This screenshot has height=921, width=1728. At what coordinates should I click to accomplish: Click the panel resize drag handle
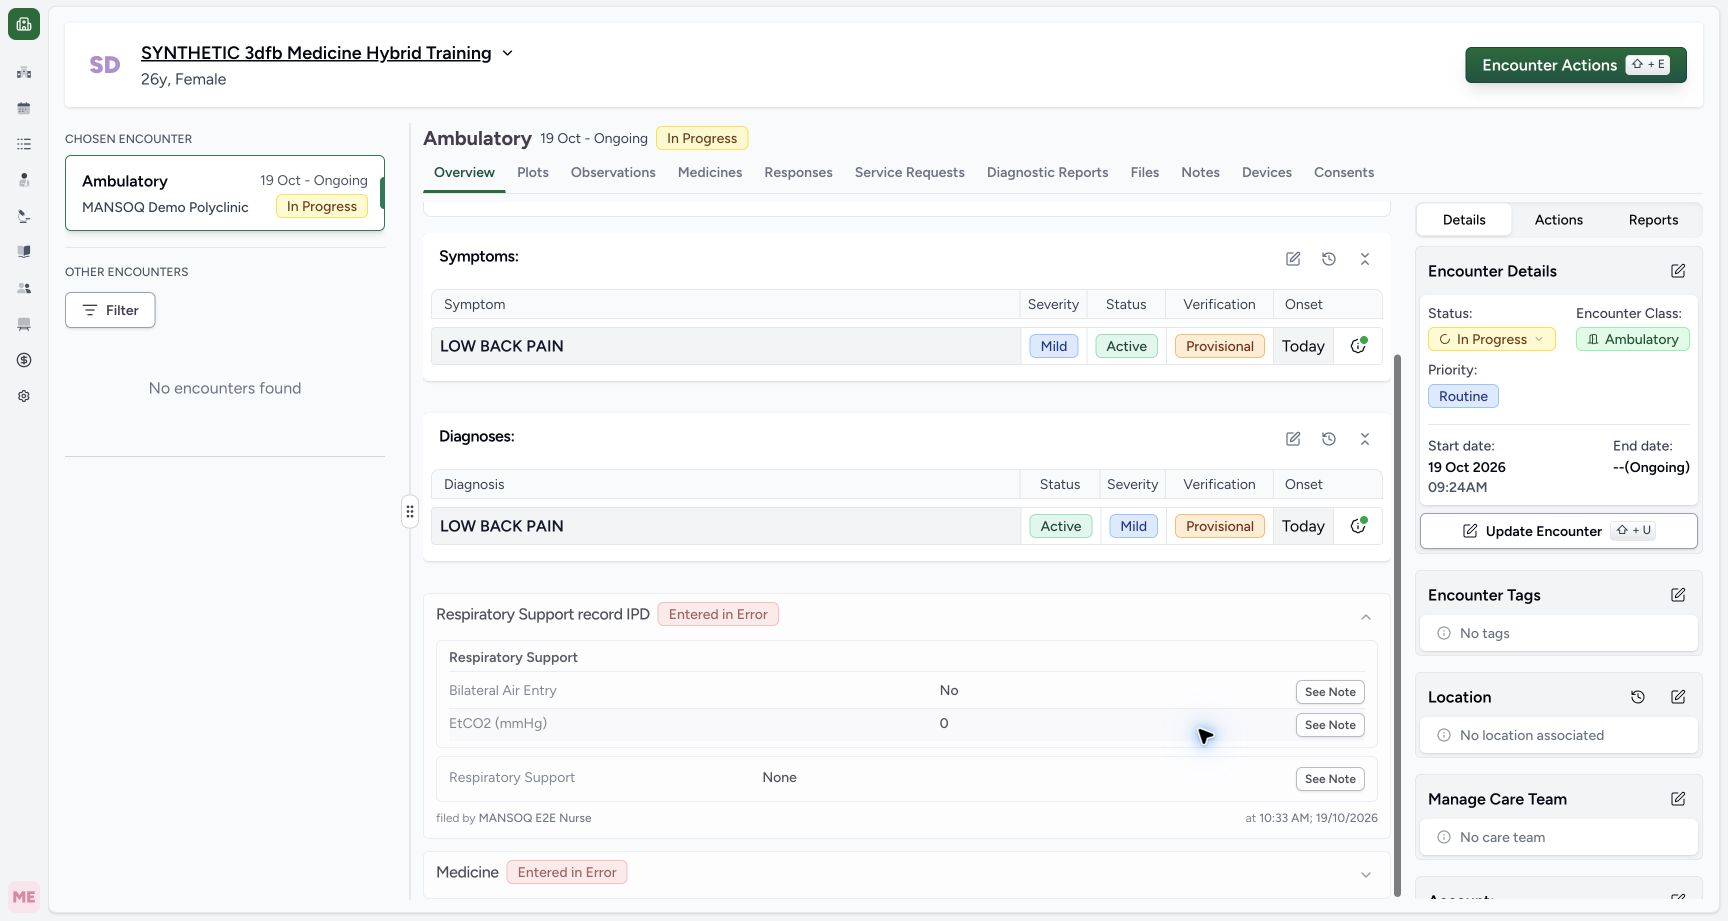click(410, 512)
